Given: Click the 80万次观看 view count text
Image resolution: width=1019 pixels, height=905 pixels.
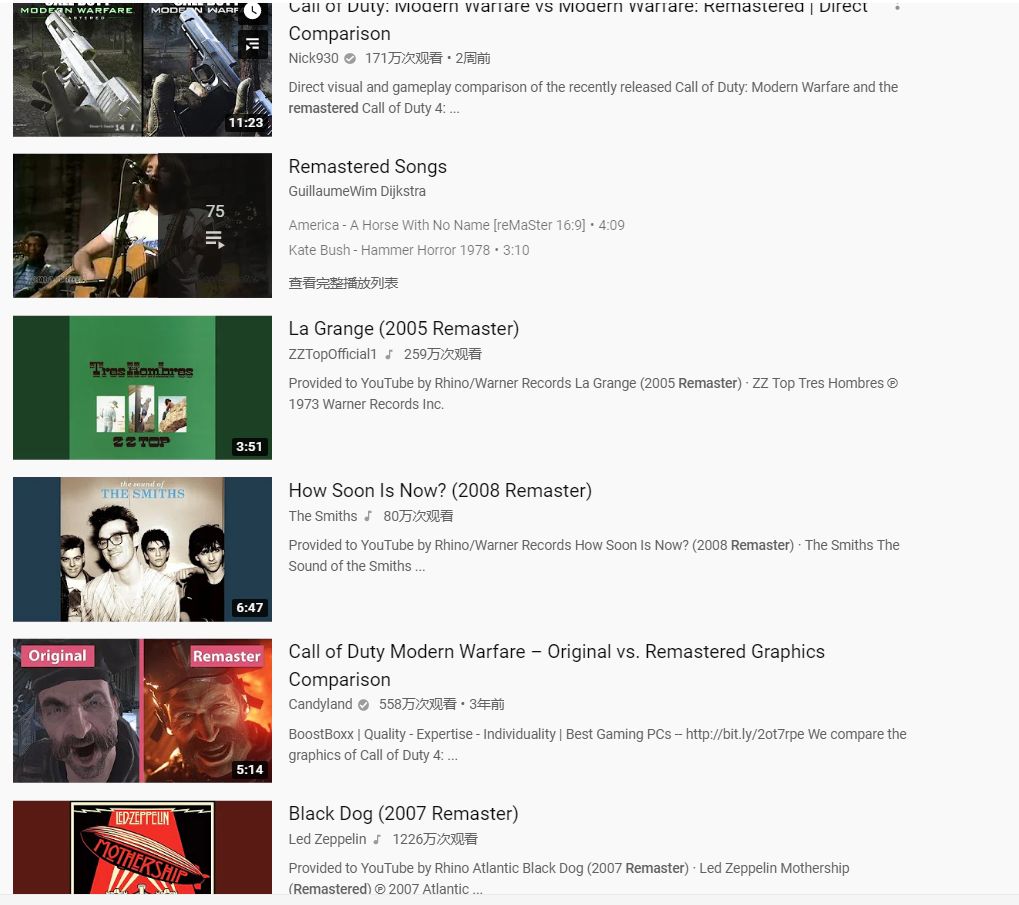Looking at the screenshot, I should tap(418, 516).
